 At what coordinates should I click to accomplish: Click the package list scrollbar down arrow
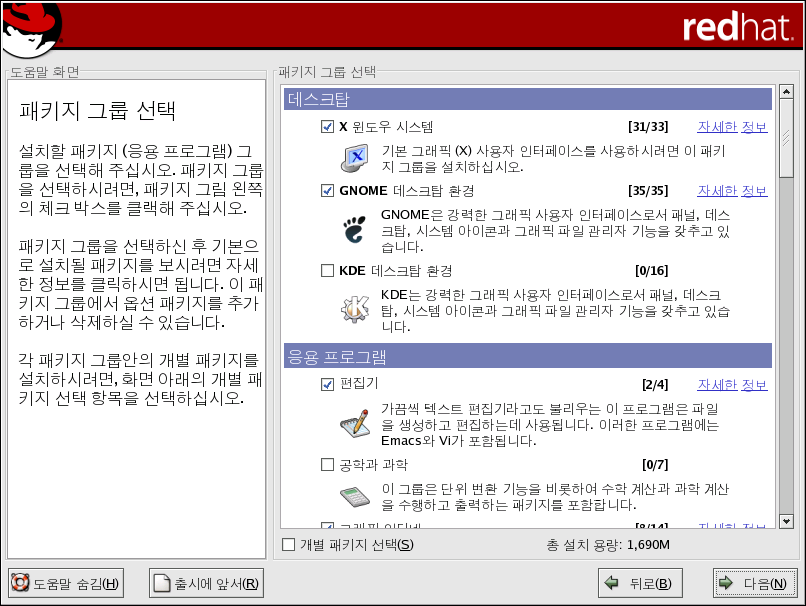[786, 521]
